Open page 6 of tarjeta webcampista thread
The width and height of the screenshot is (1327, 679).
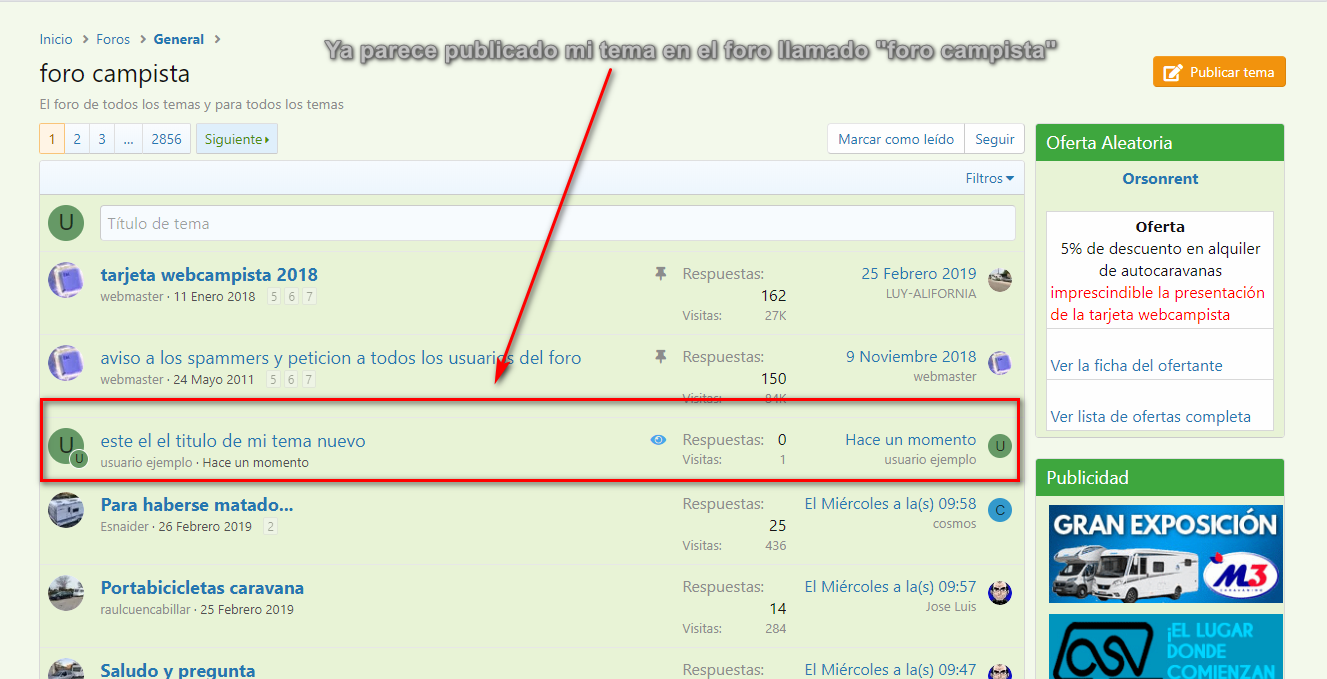tap(292, 296)
